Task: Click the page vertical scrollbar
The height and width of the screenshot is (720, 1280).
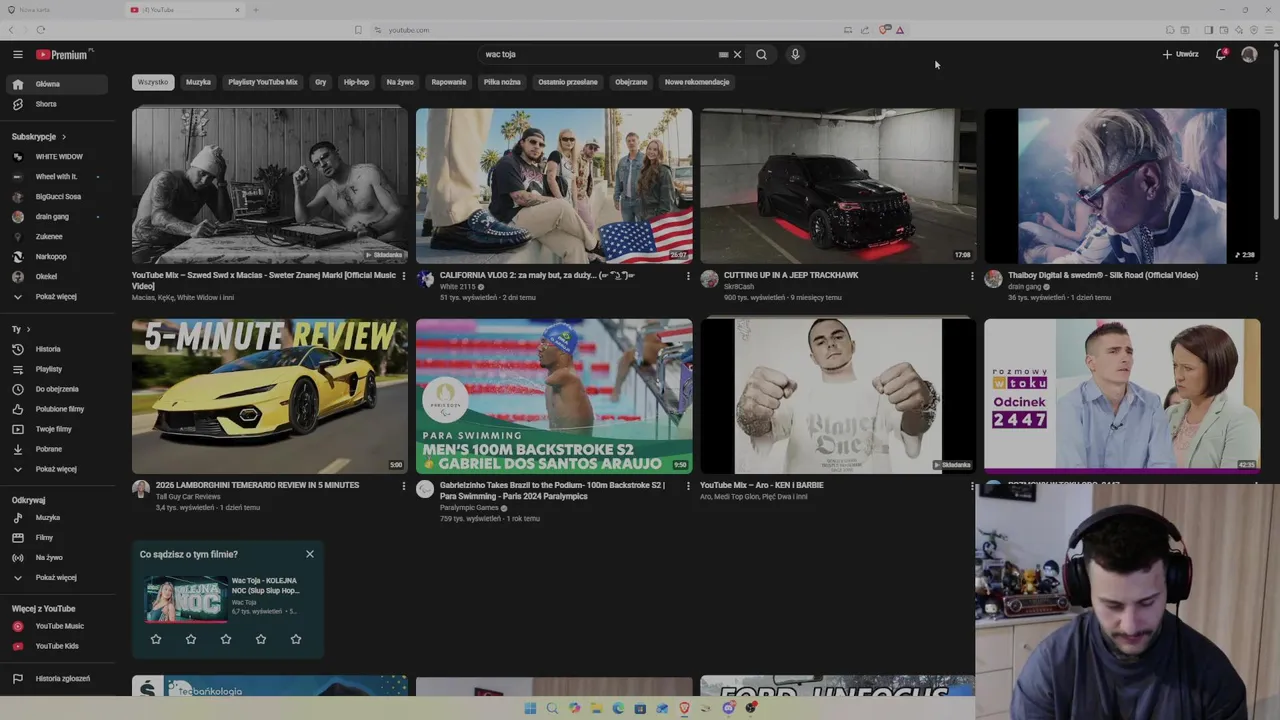Action: [x=1276, y=135]
